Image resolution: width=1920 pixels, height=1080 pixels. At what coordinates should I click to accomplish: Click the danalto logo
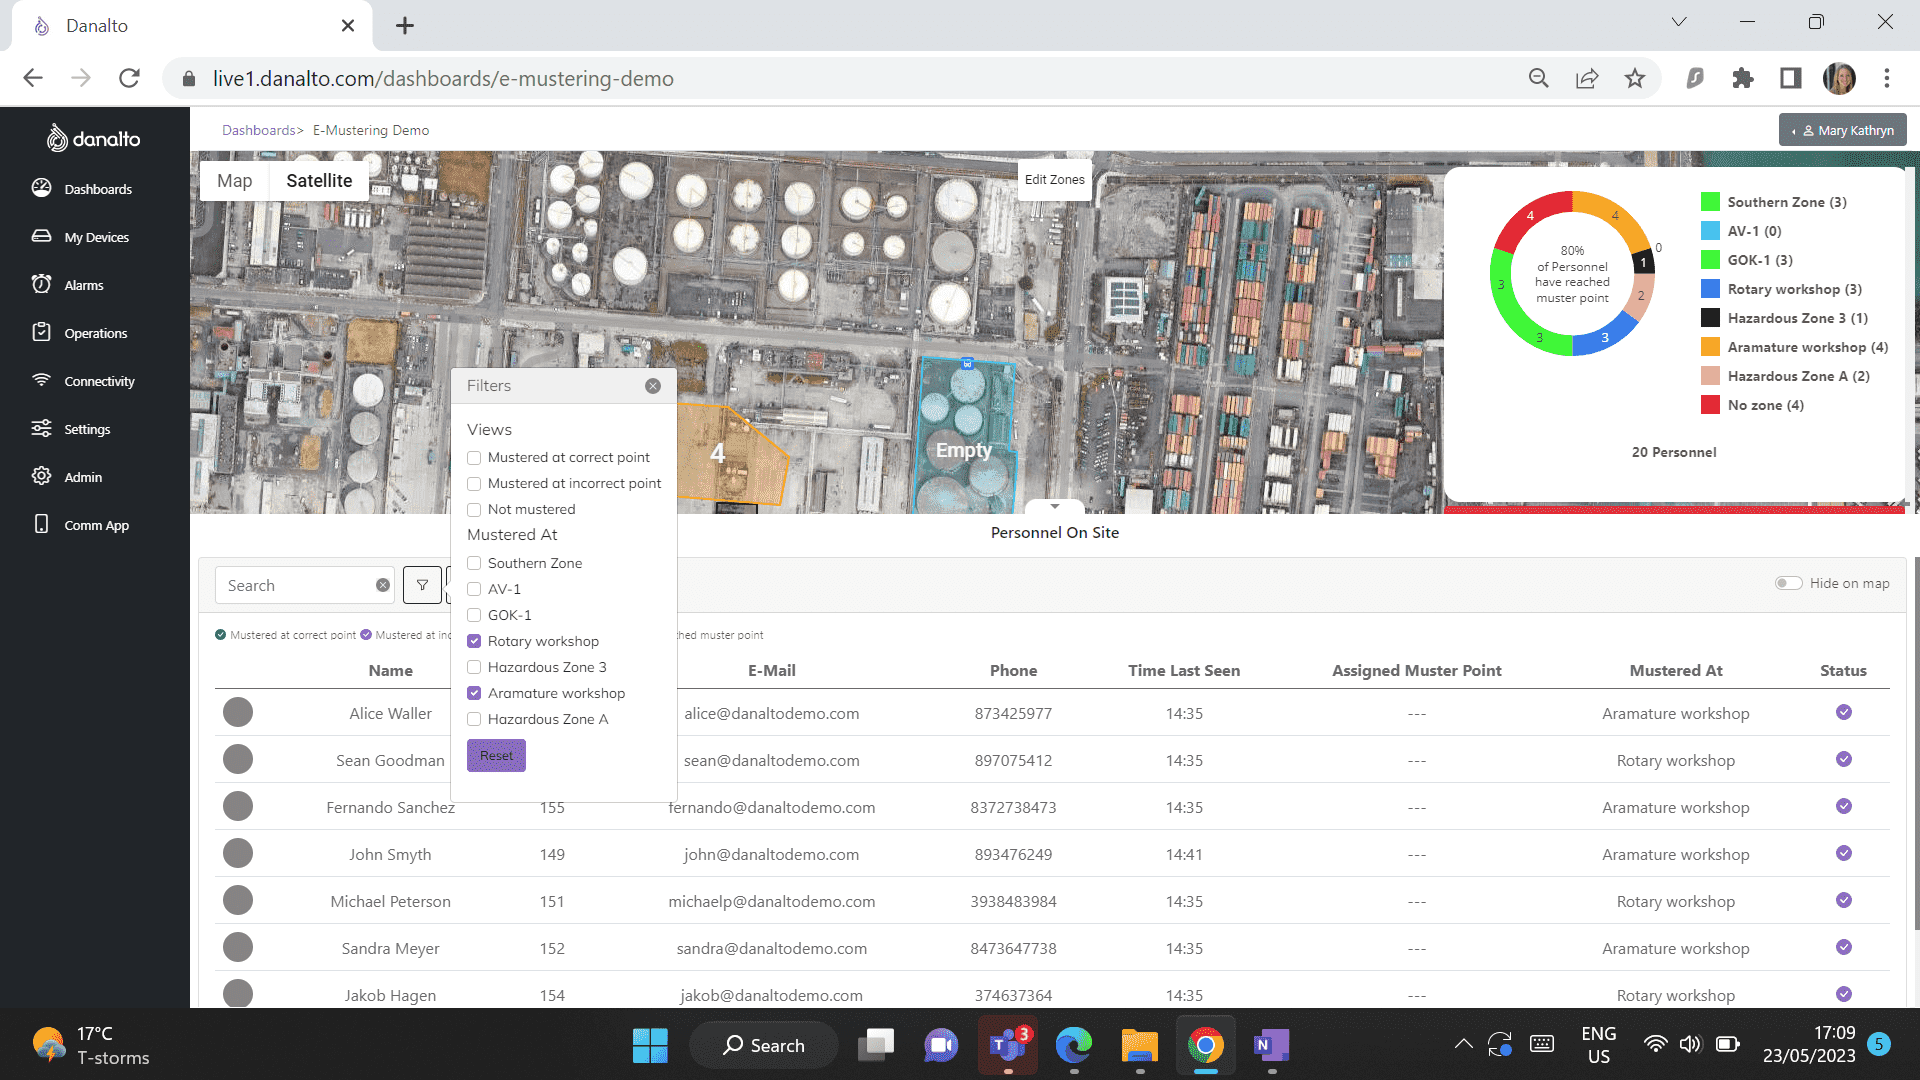coord(94,138)
